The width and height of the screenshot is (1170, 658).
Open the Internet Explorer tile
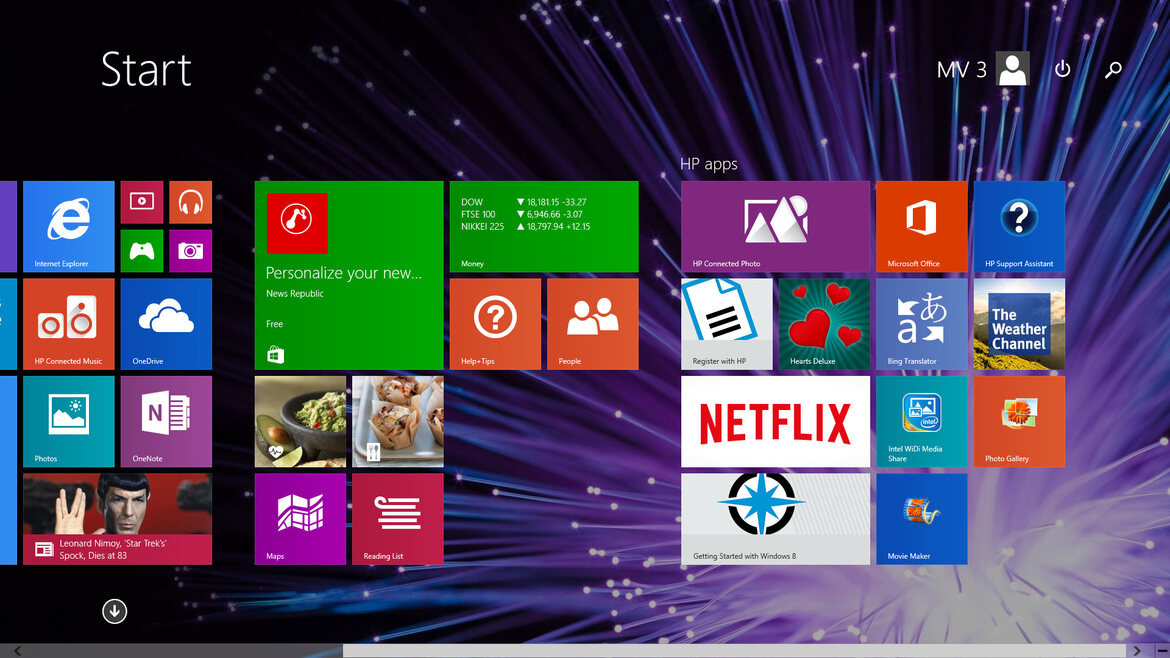69,226
